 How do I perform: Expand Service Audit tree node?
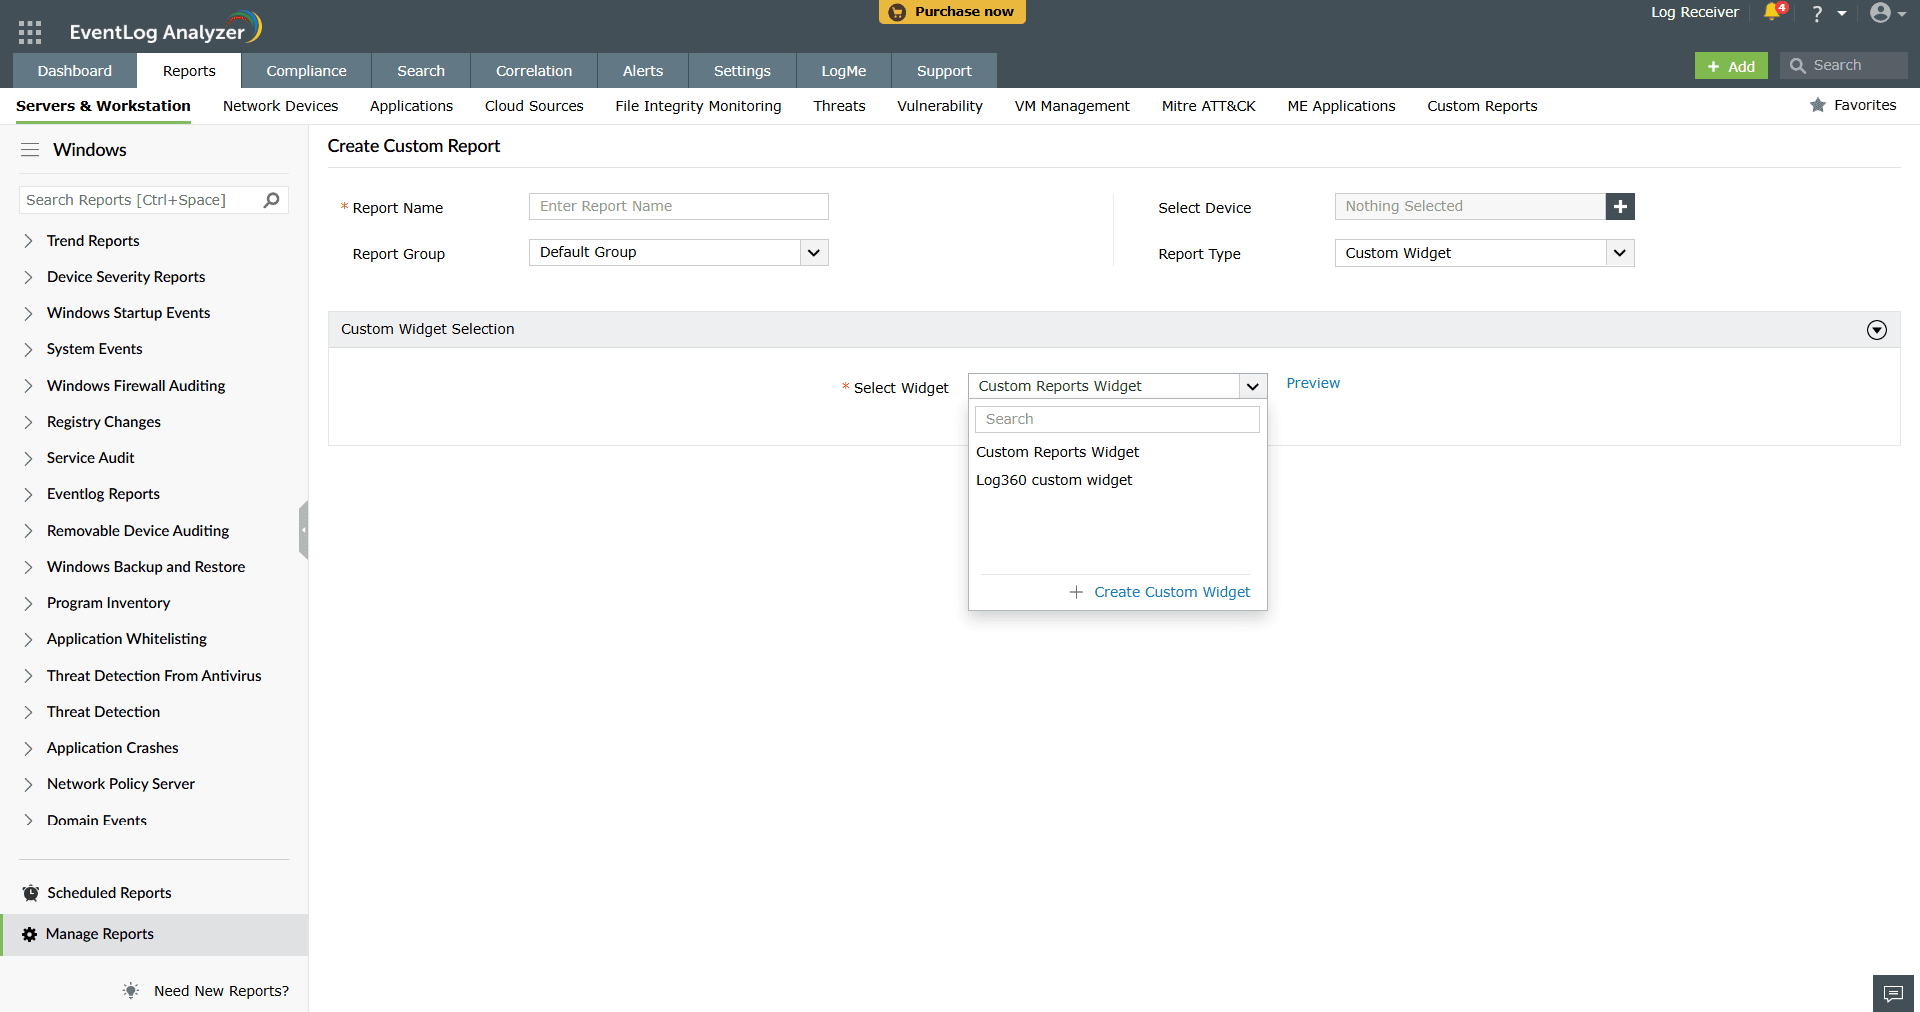[x=28, y=458]
